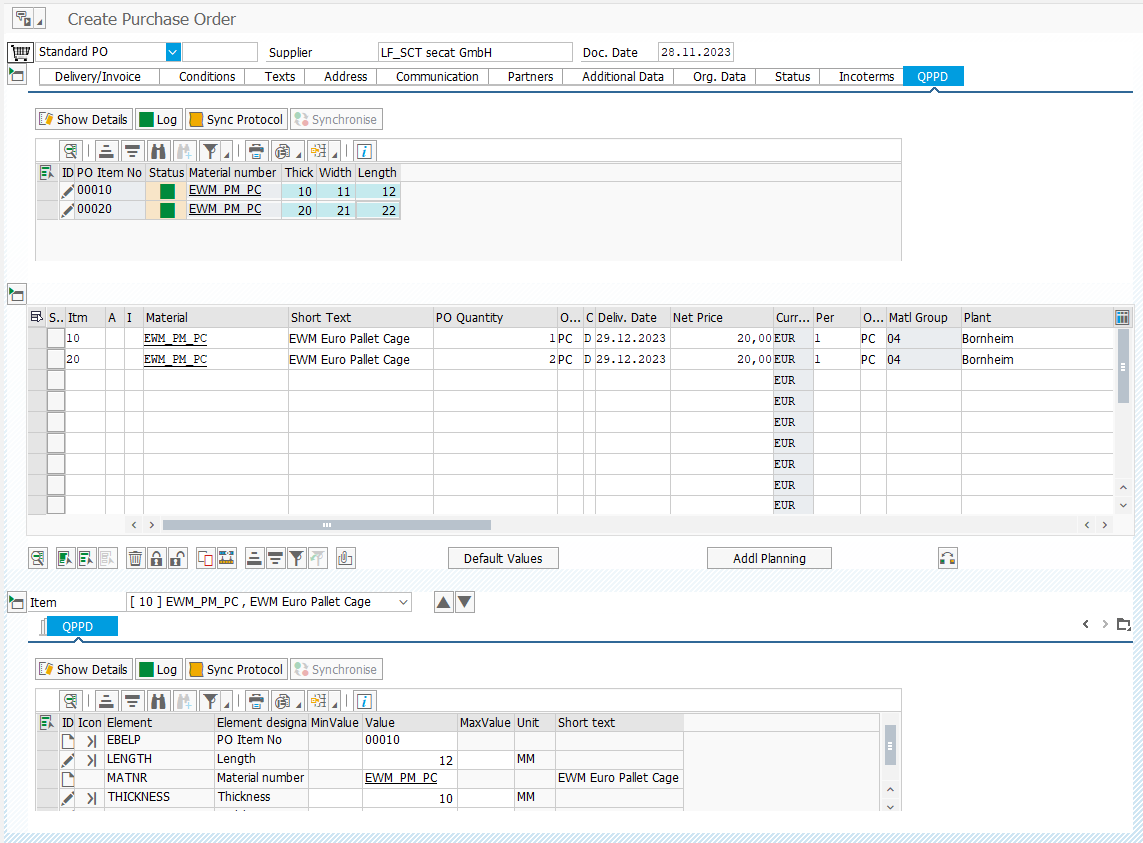Open the Incoterms tab
This screenshot has width=1143, height=843.
tap(866, 76)
